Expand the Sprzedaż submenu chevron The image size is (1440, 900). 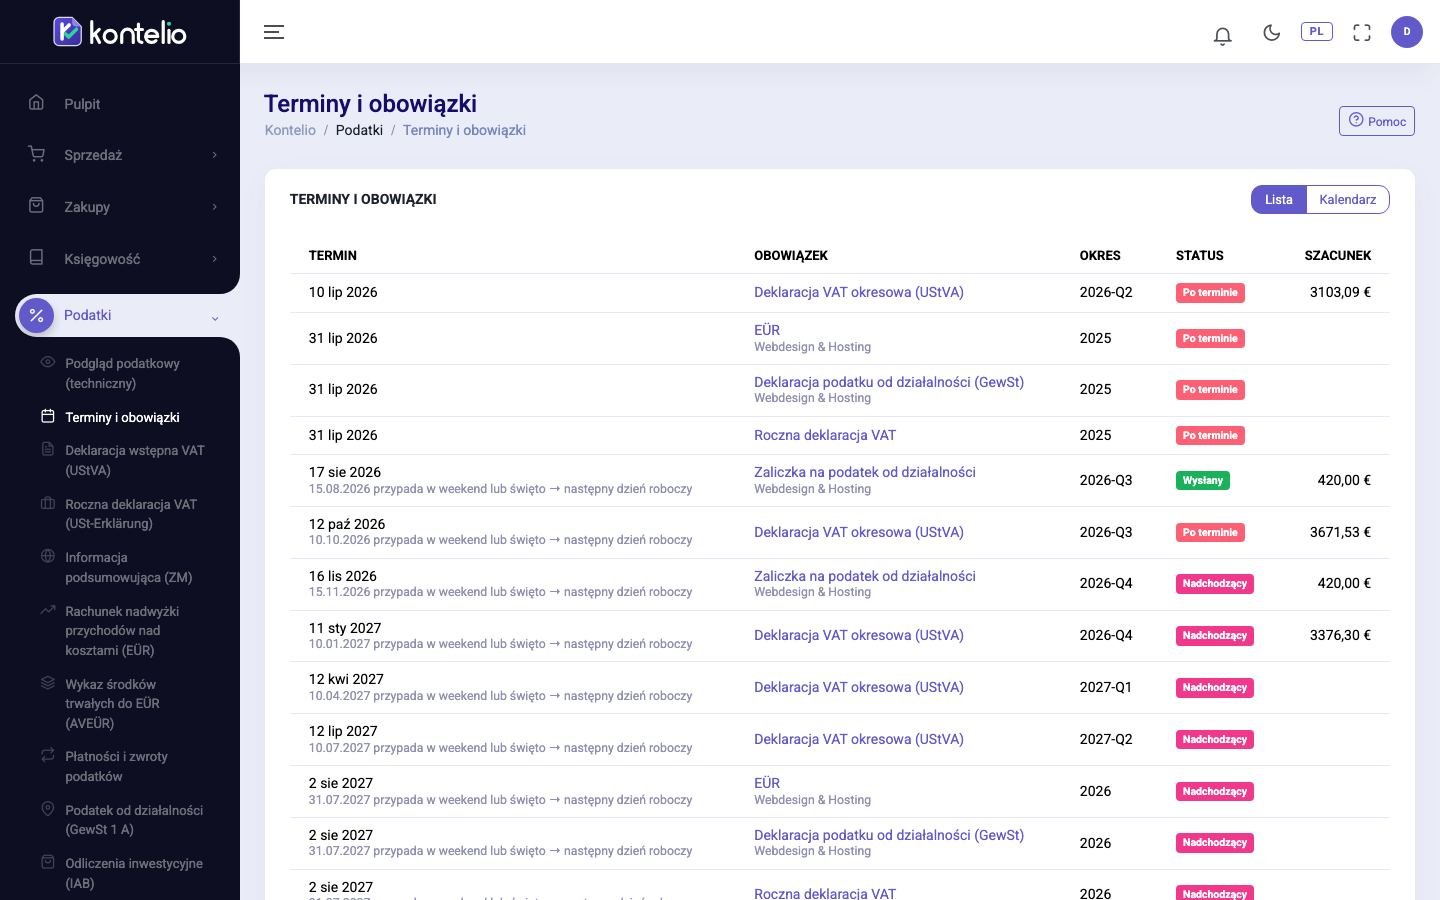pos(214,155)
